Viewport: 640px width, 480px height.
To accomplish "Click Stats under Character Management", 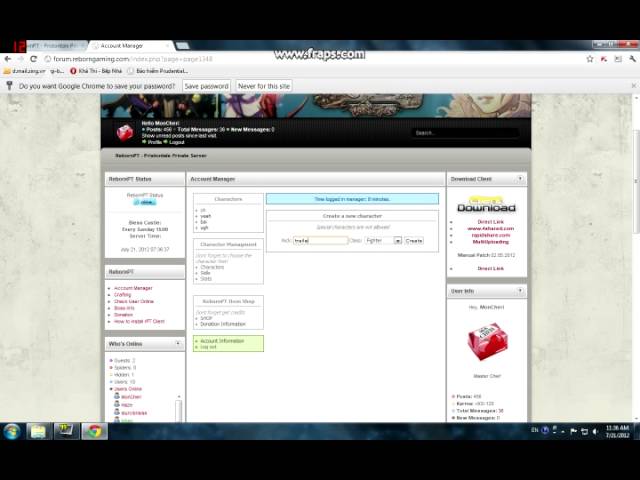I will click(206, 279).
